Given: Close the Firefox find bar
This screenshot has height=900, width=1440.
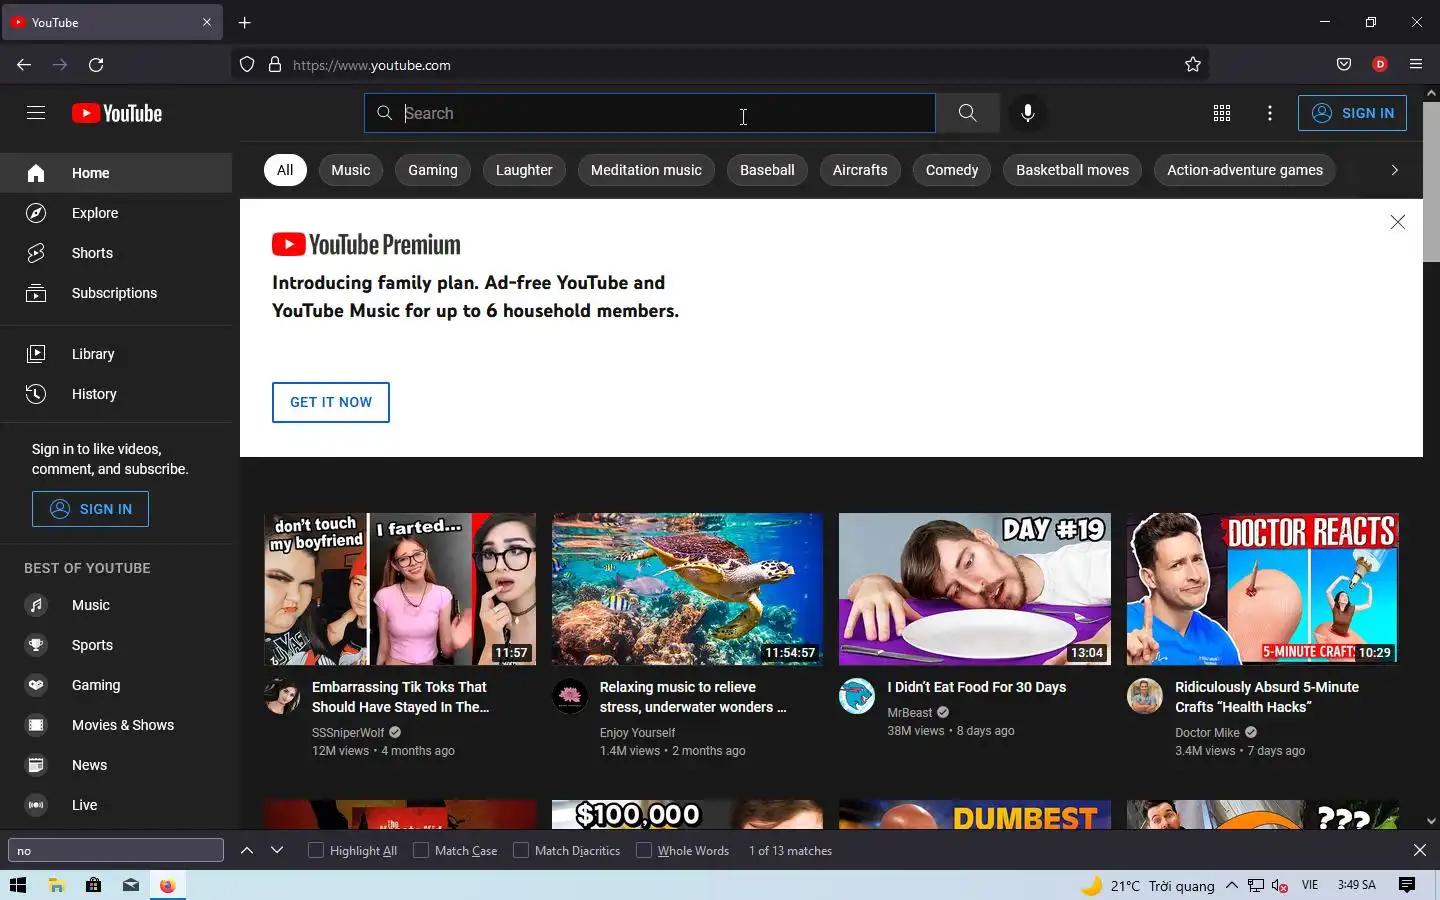Looking at the screenshot, I should (1420, 851).
